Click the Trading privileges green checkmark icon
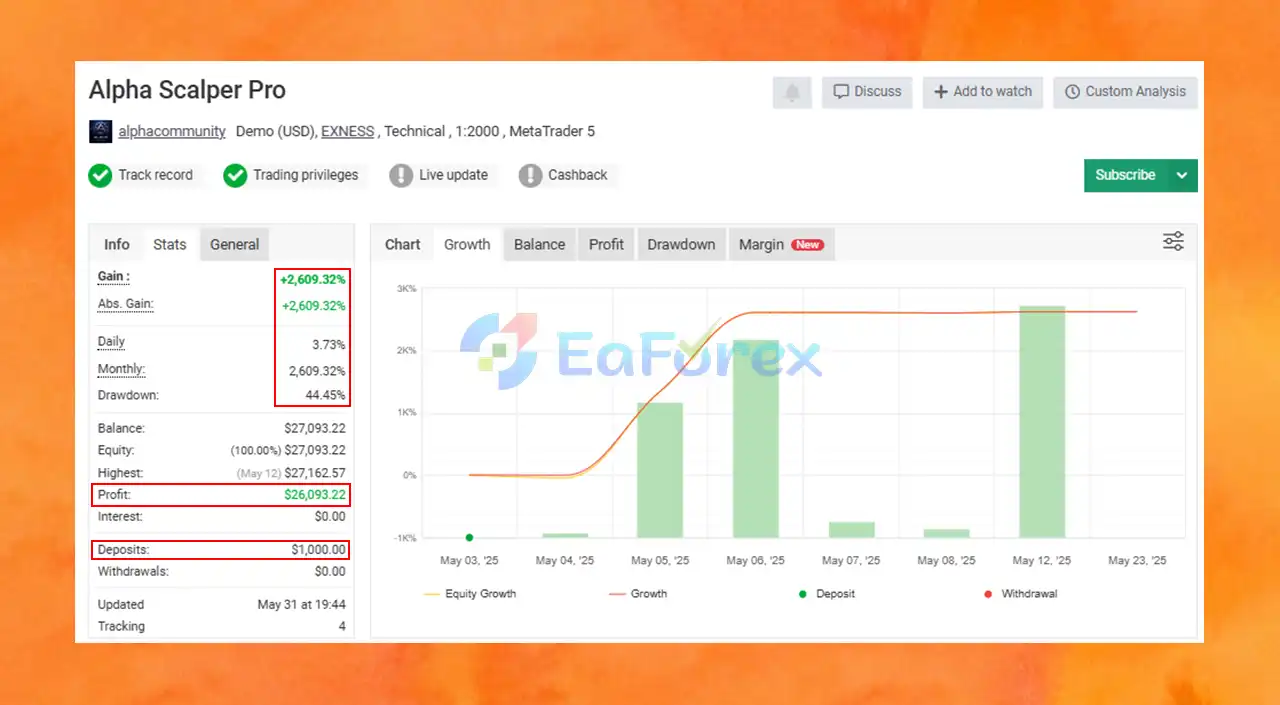The height and width of the screenshot is (705, 1280). pos(235,175)
